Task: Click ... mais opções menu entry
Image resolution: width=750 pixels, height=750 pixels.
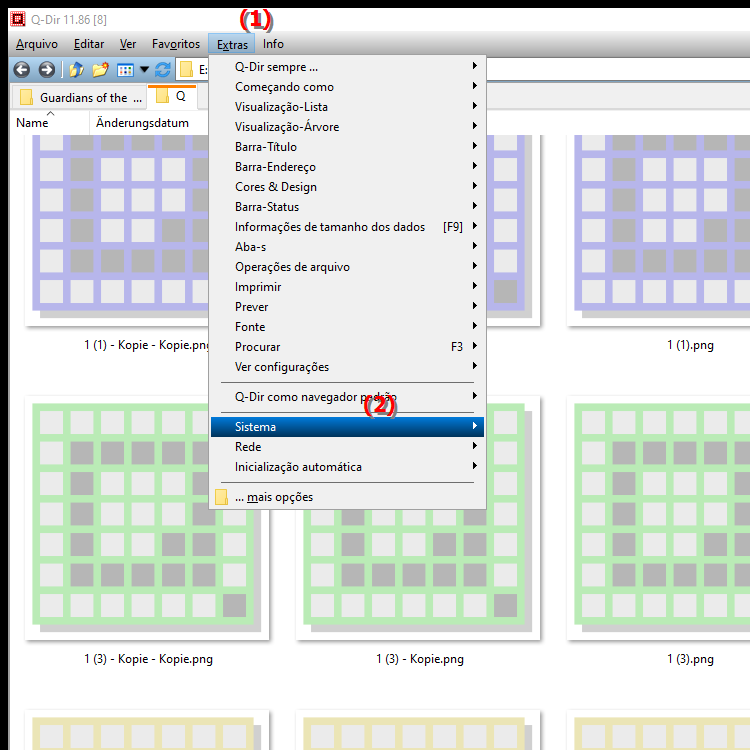Action: click(x=347, y=497)
